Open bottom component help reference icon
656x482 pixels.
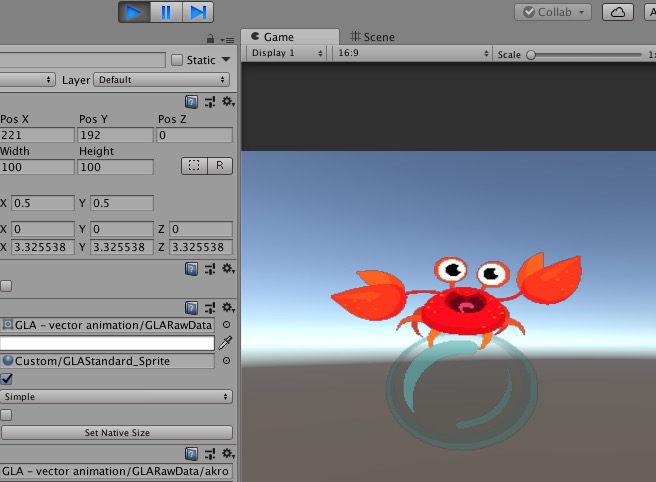(x=191, y=454)
